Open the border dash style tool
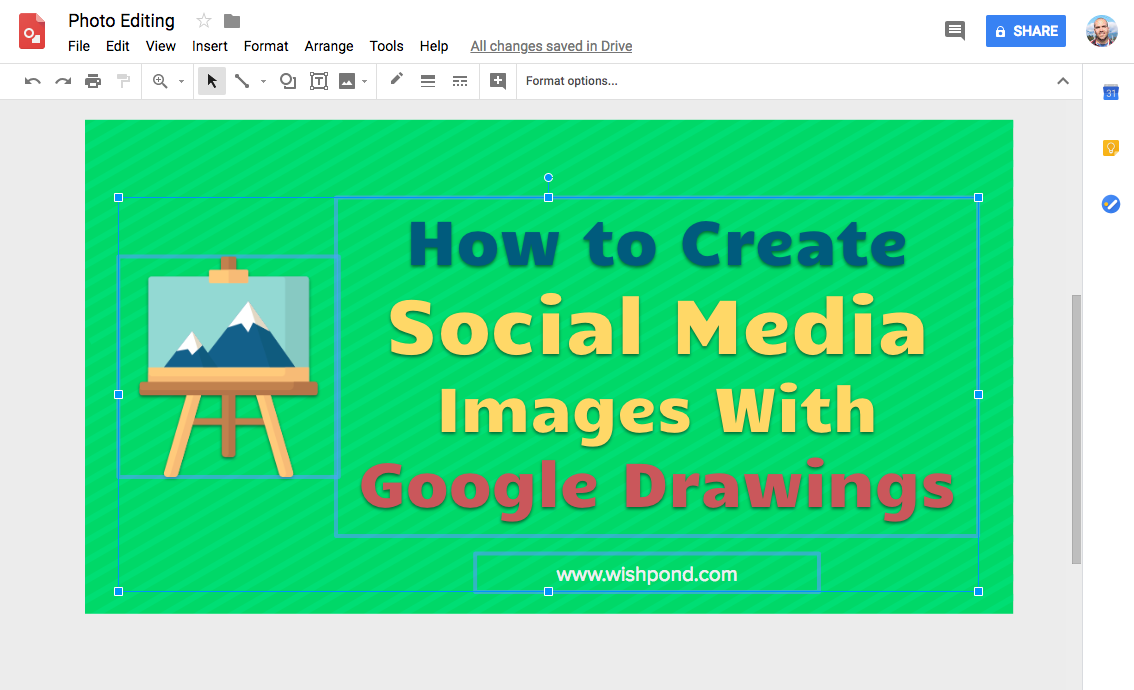1134x690 pixels. tap(460, 81)
